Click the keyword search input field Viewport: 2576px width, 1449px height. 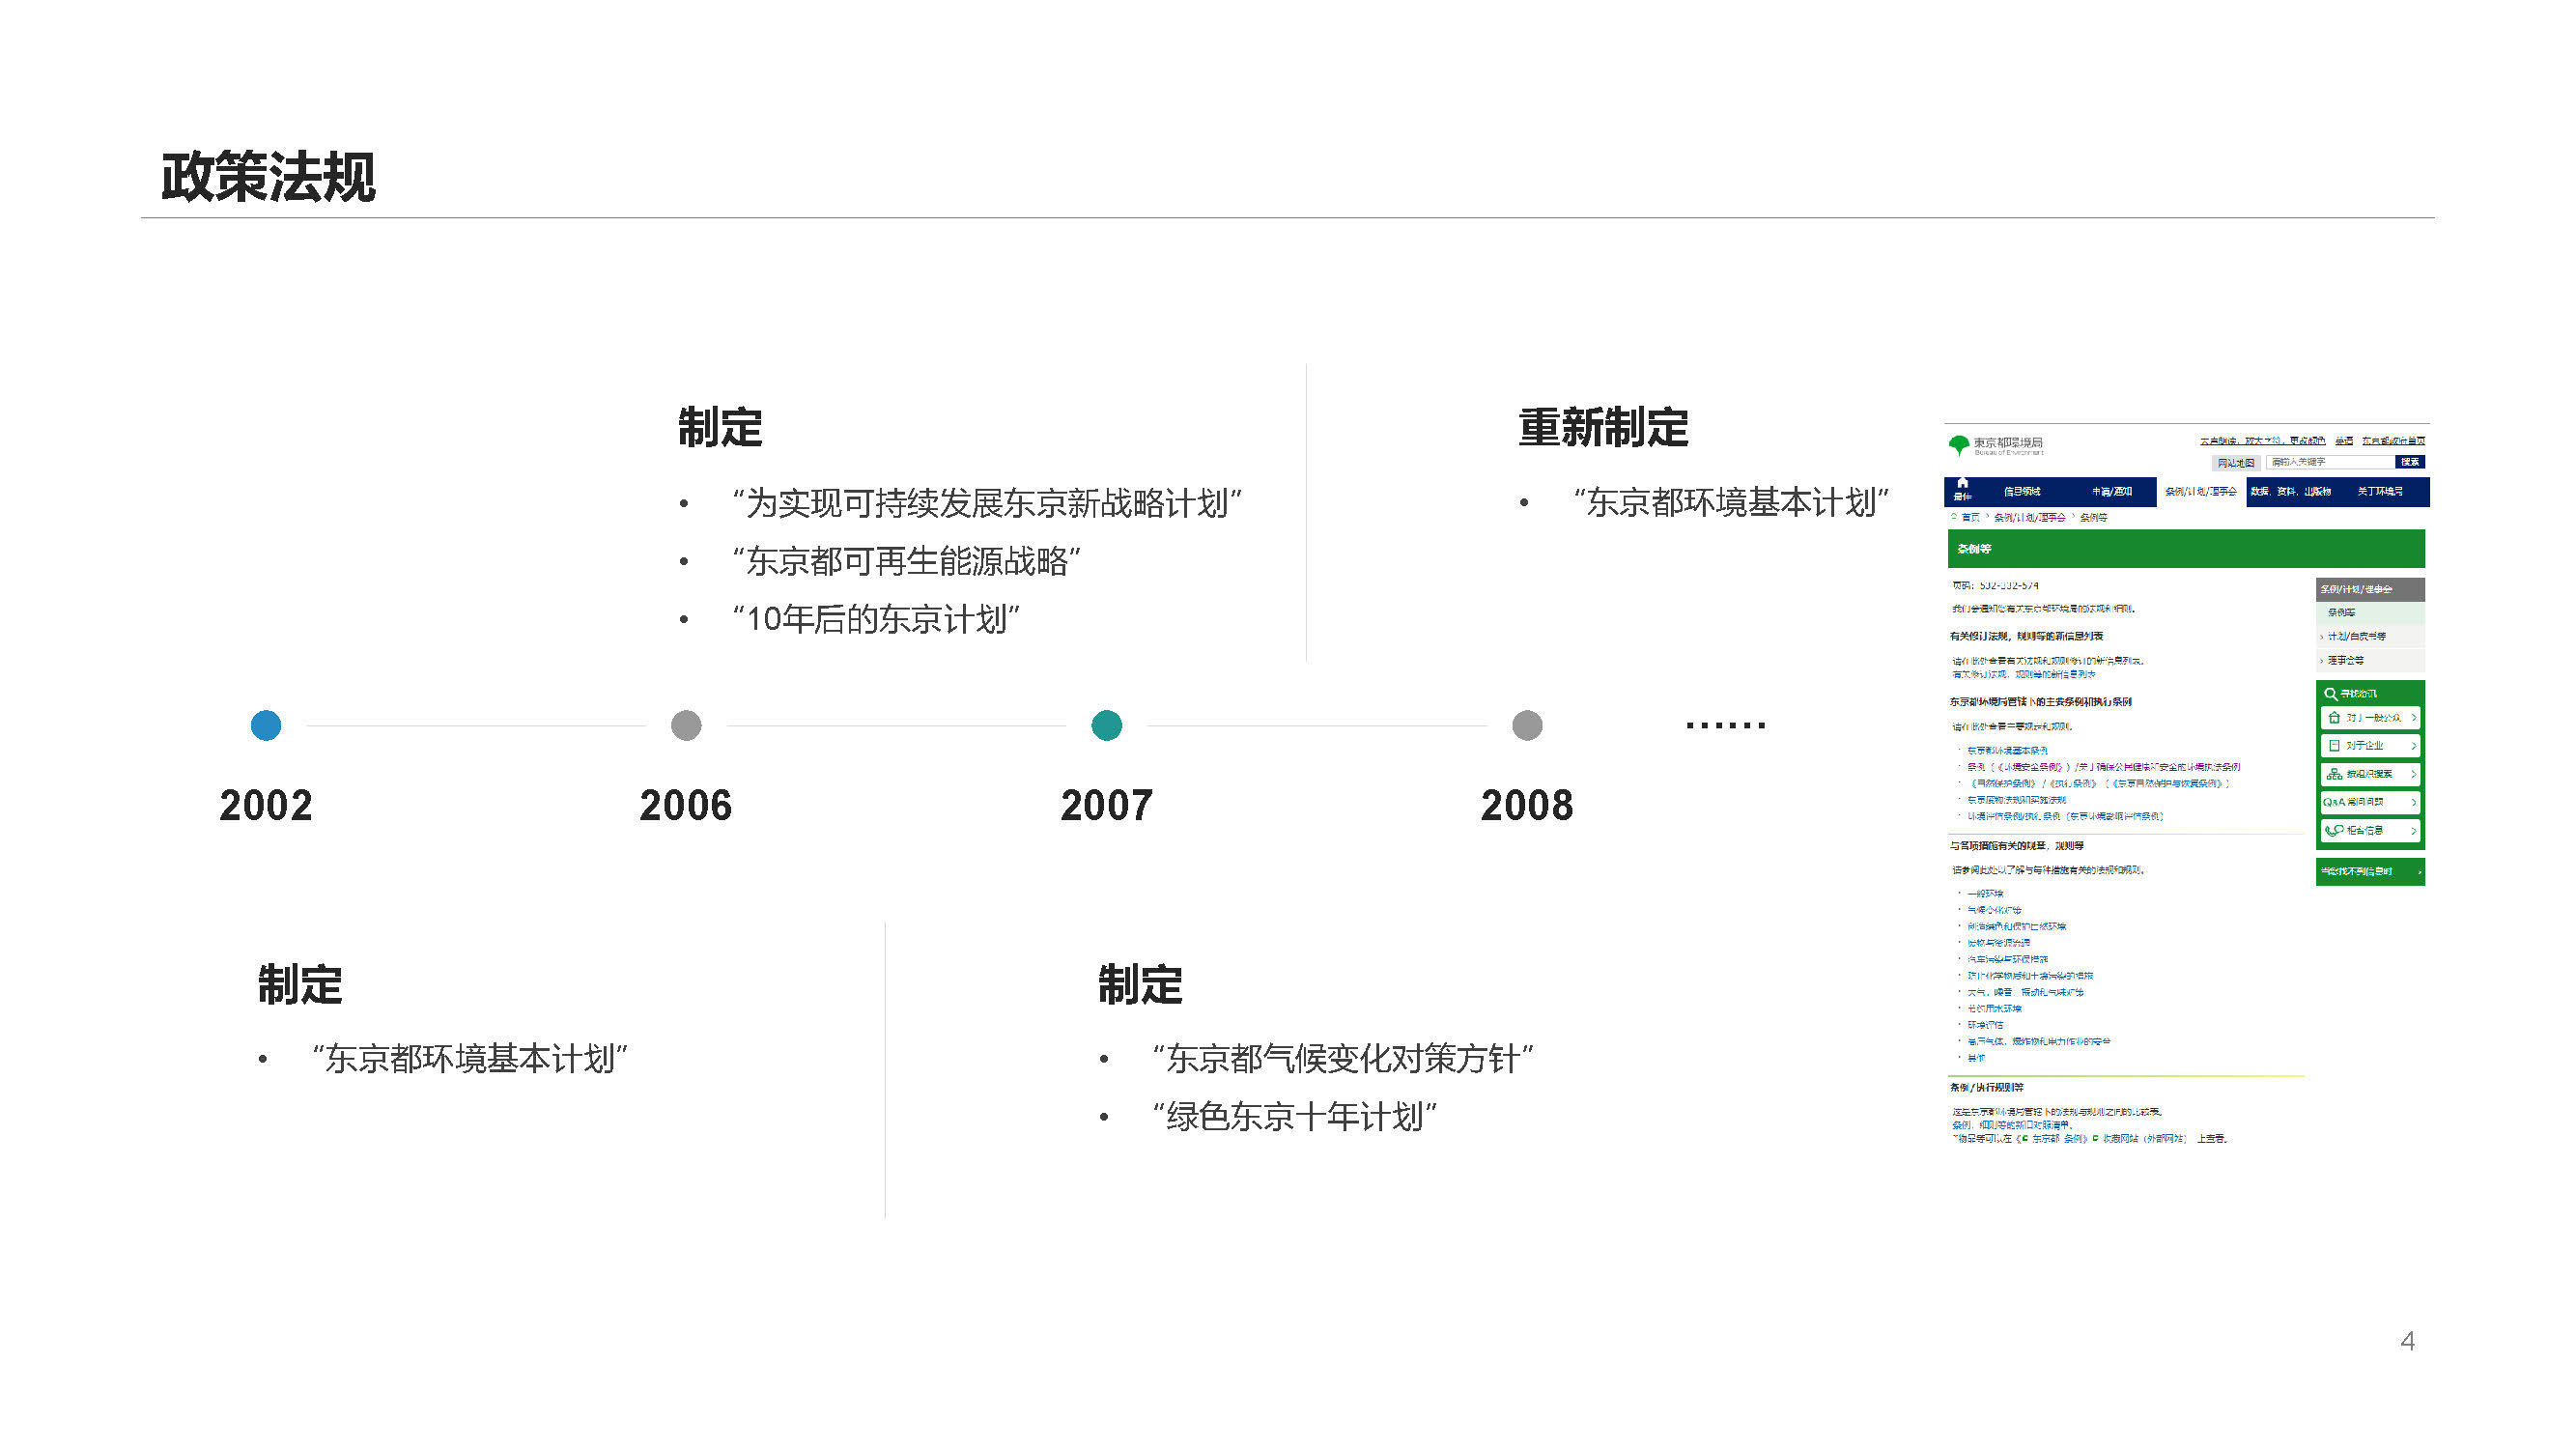[2330, 462]
